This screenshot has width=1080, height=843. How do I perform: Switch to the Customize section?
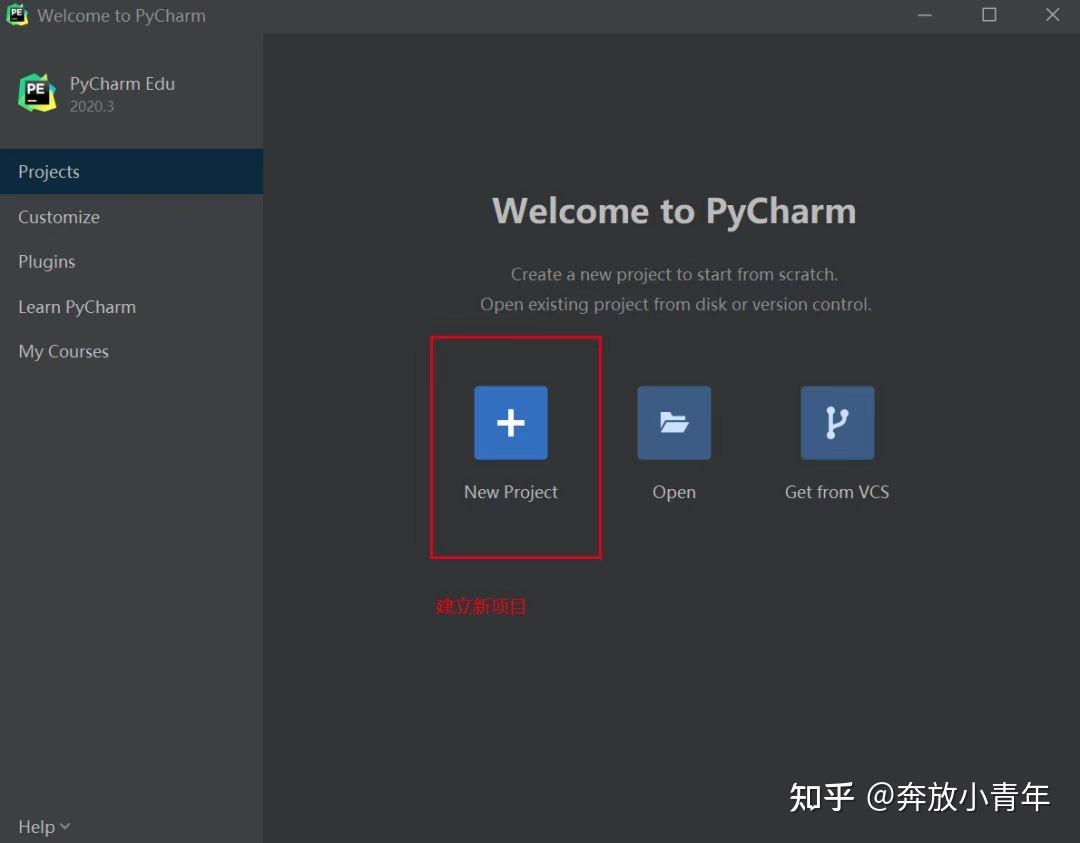tap(59, 216)
